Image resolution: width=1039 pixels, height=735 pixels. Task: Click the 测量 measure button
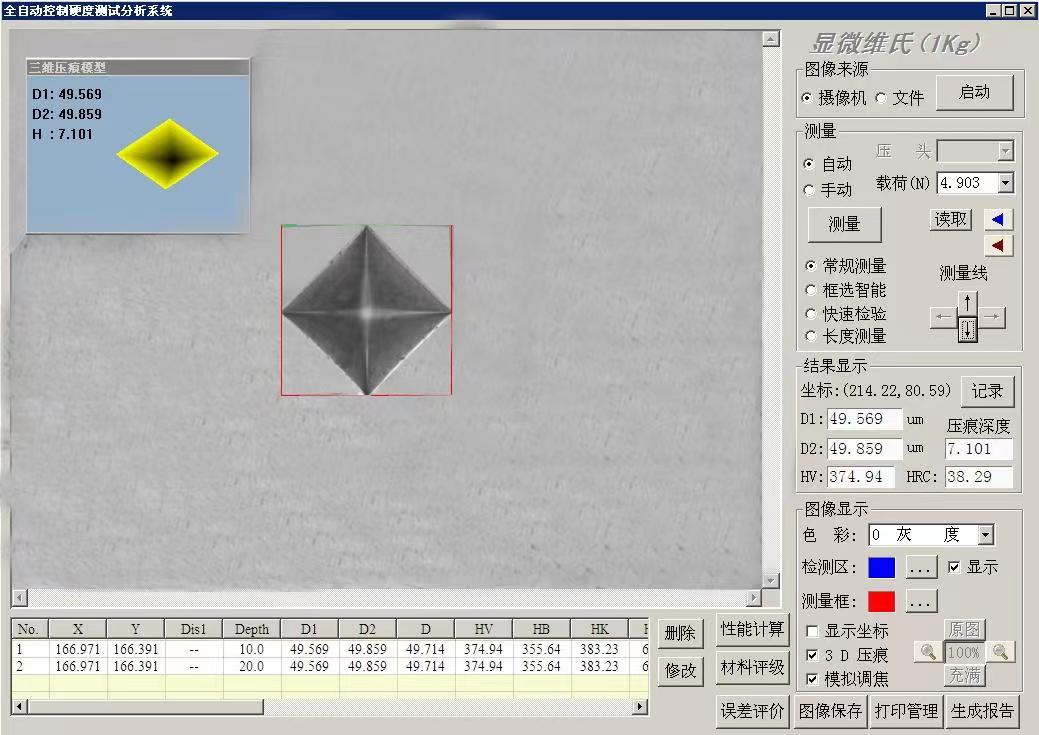point(844,225)
